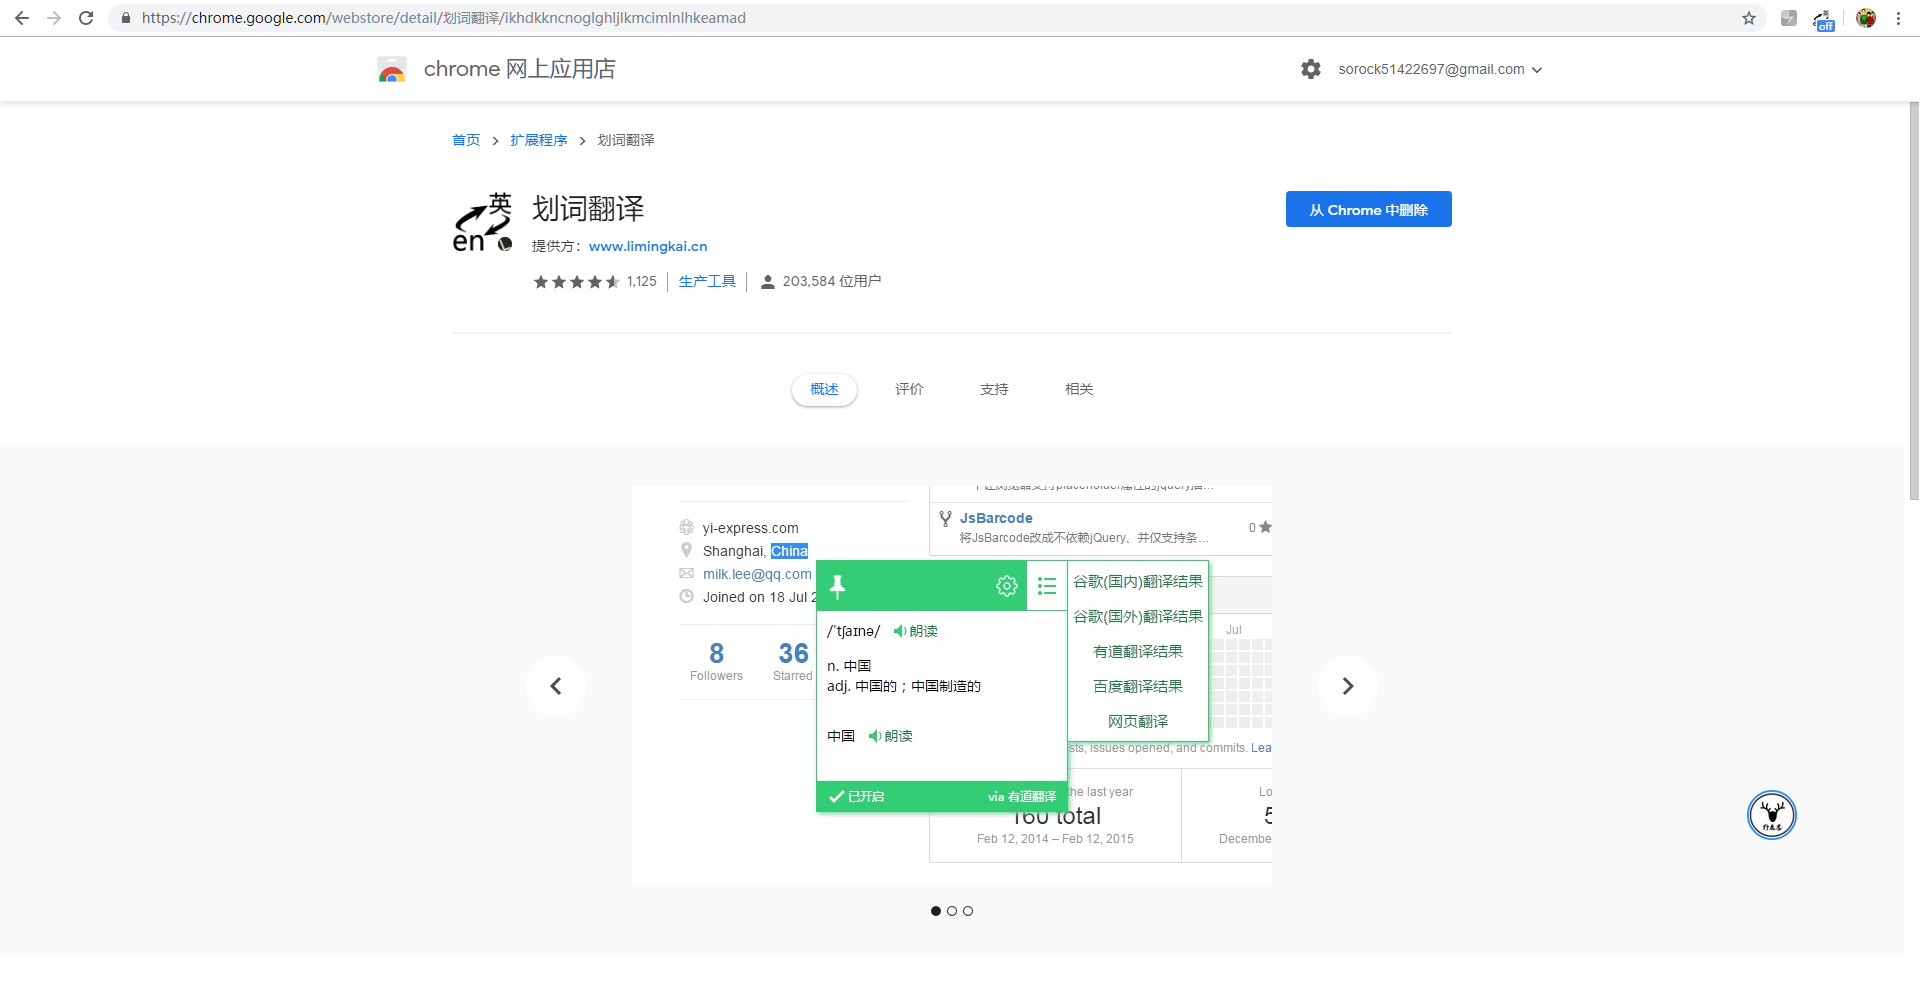This screenshot has width=1920, height=1005.
Task: Open the Web Store settings gear
Action: [x=1311, y=69]
